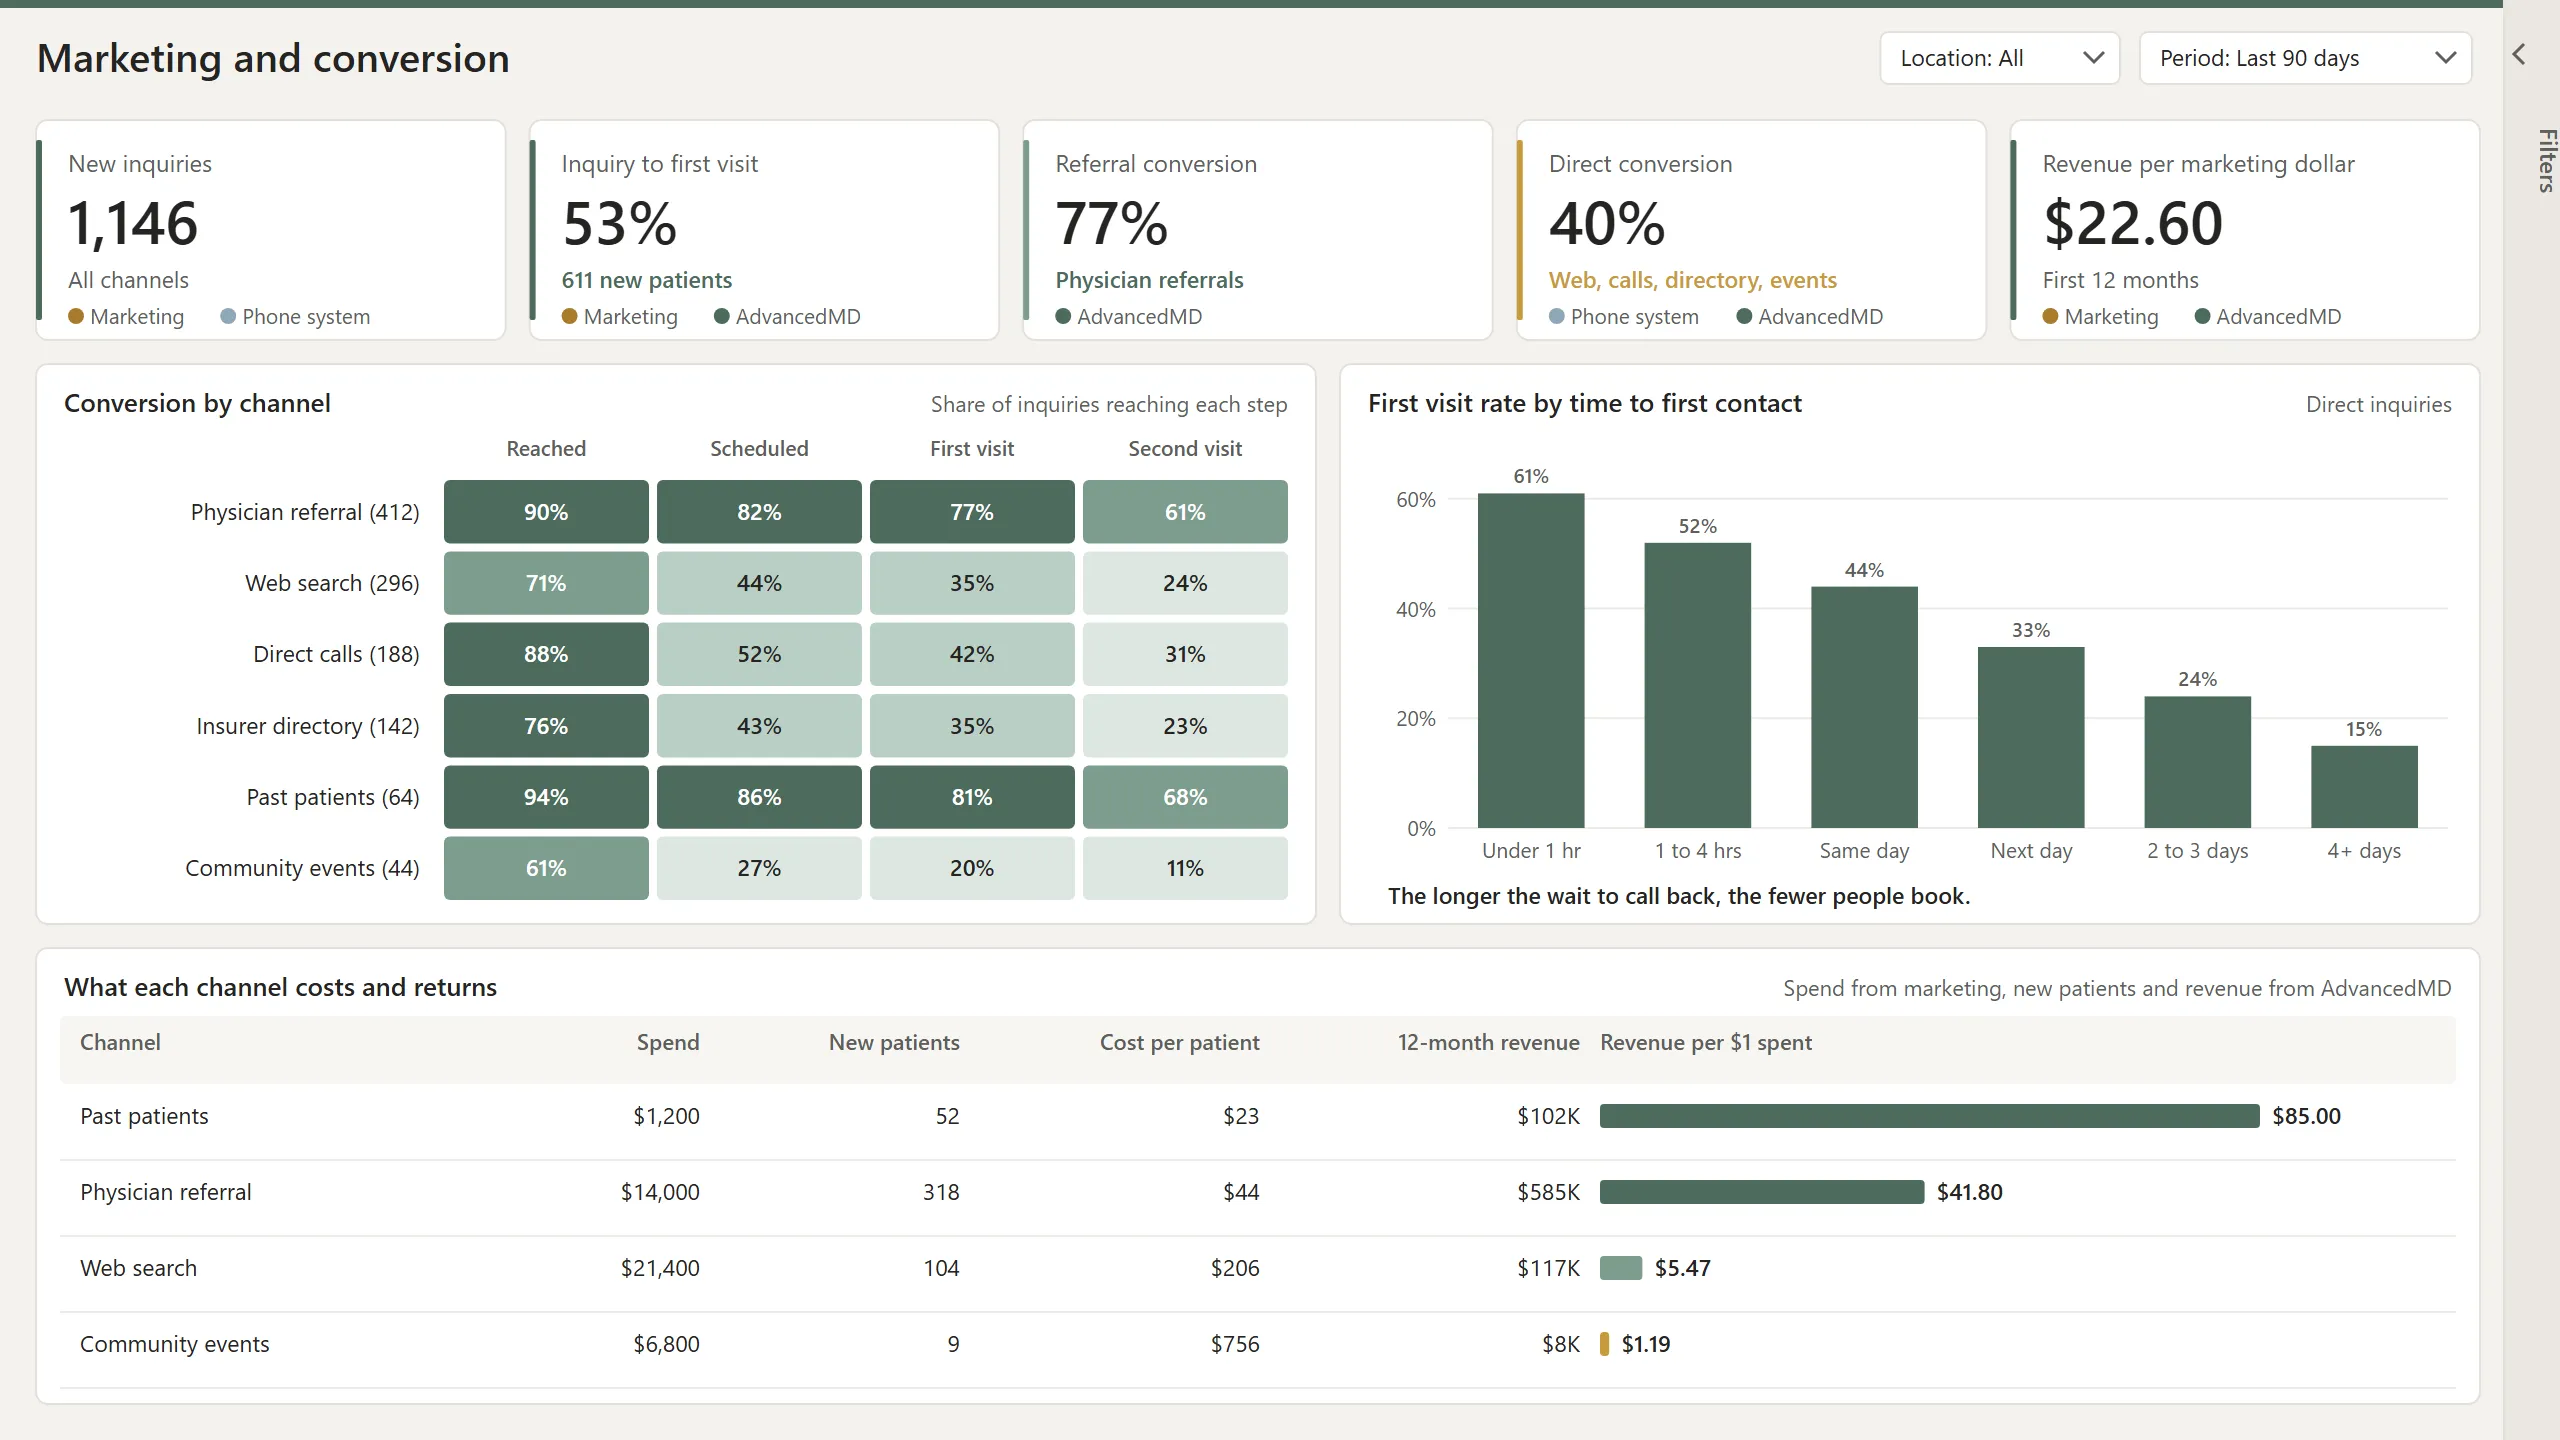
Task: Click the Physician referral First visit 77% cell
Action: (x=972, y=512)
